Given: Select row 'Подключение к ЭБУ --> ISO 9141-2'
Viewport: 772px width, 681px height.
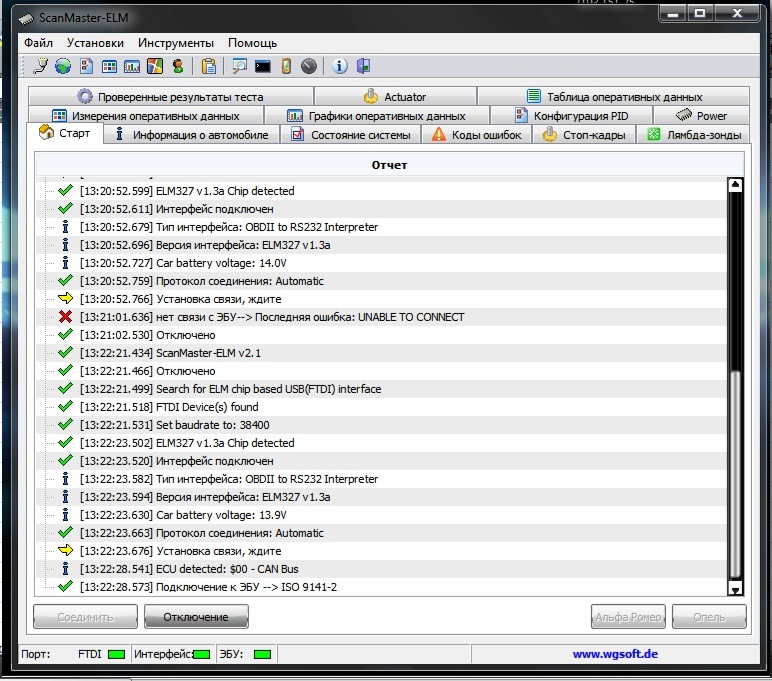Looking at the screenshot, I should point(381,587).
